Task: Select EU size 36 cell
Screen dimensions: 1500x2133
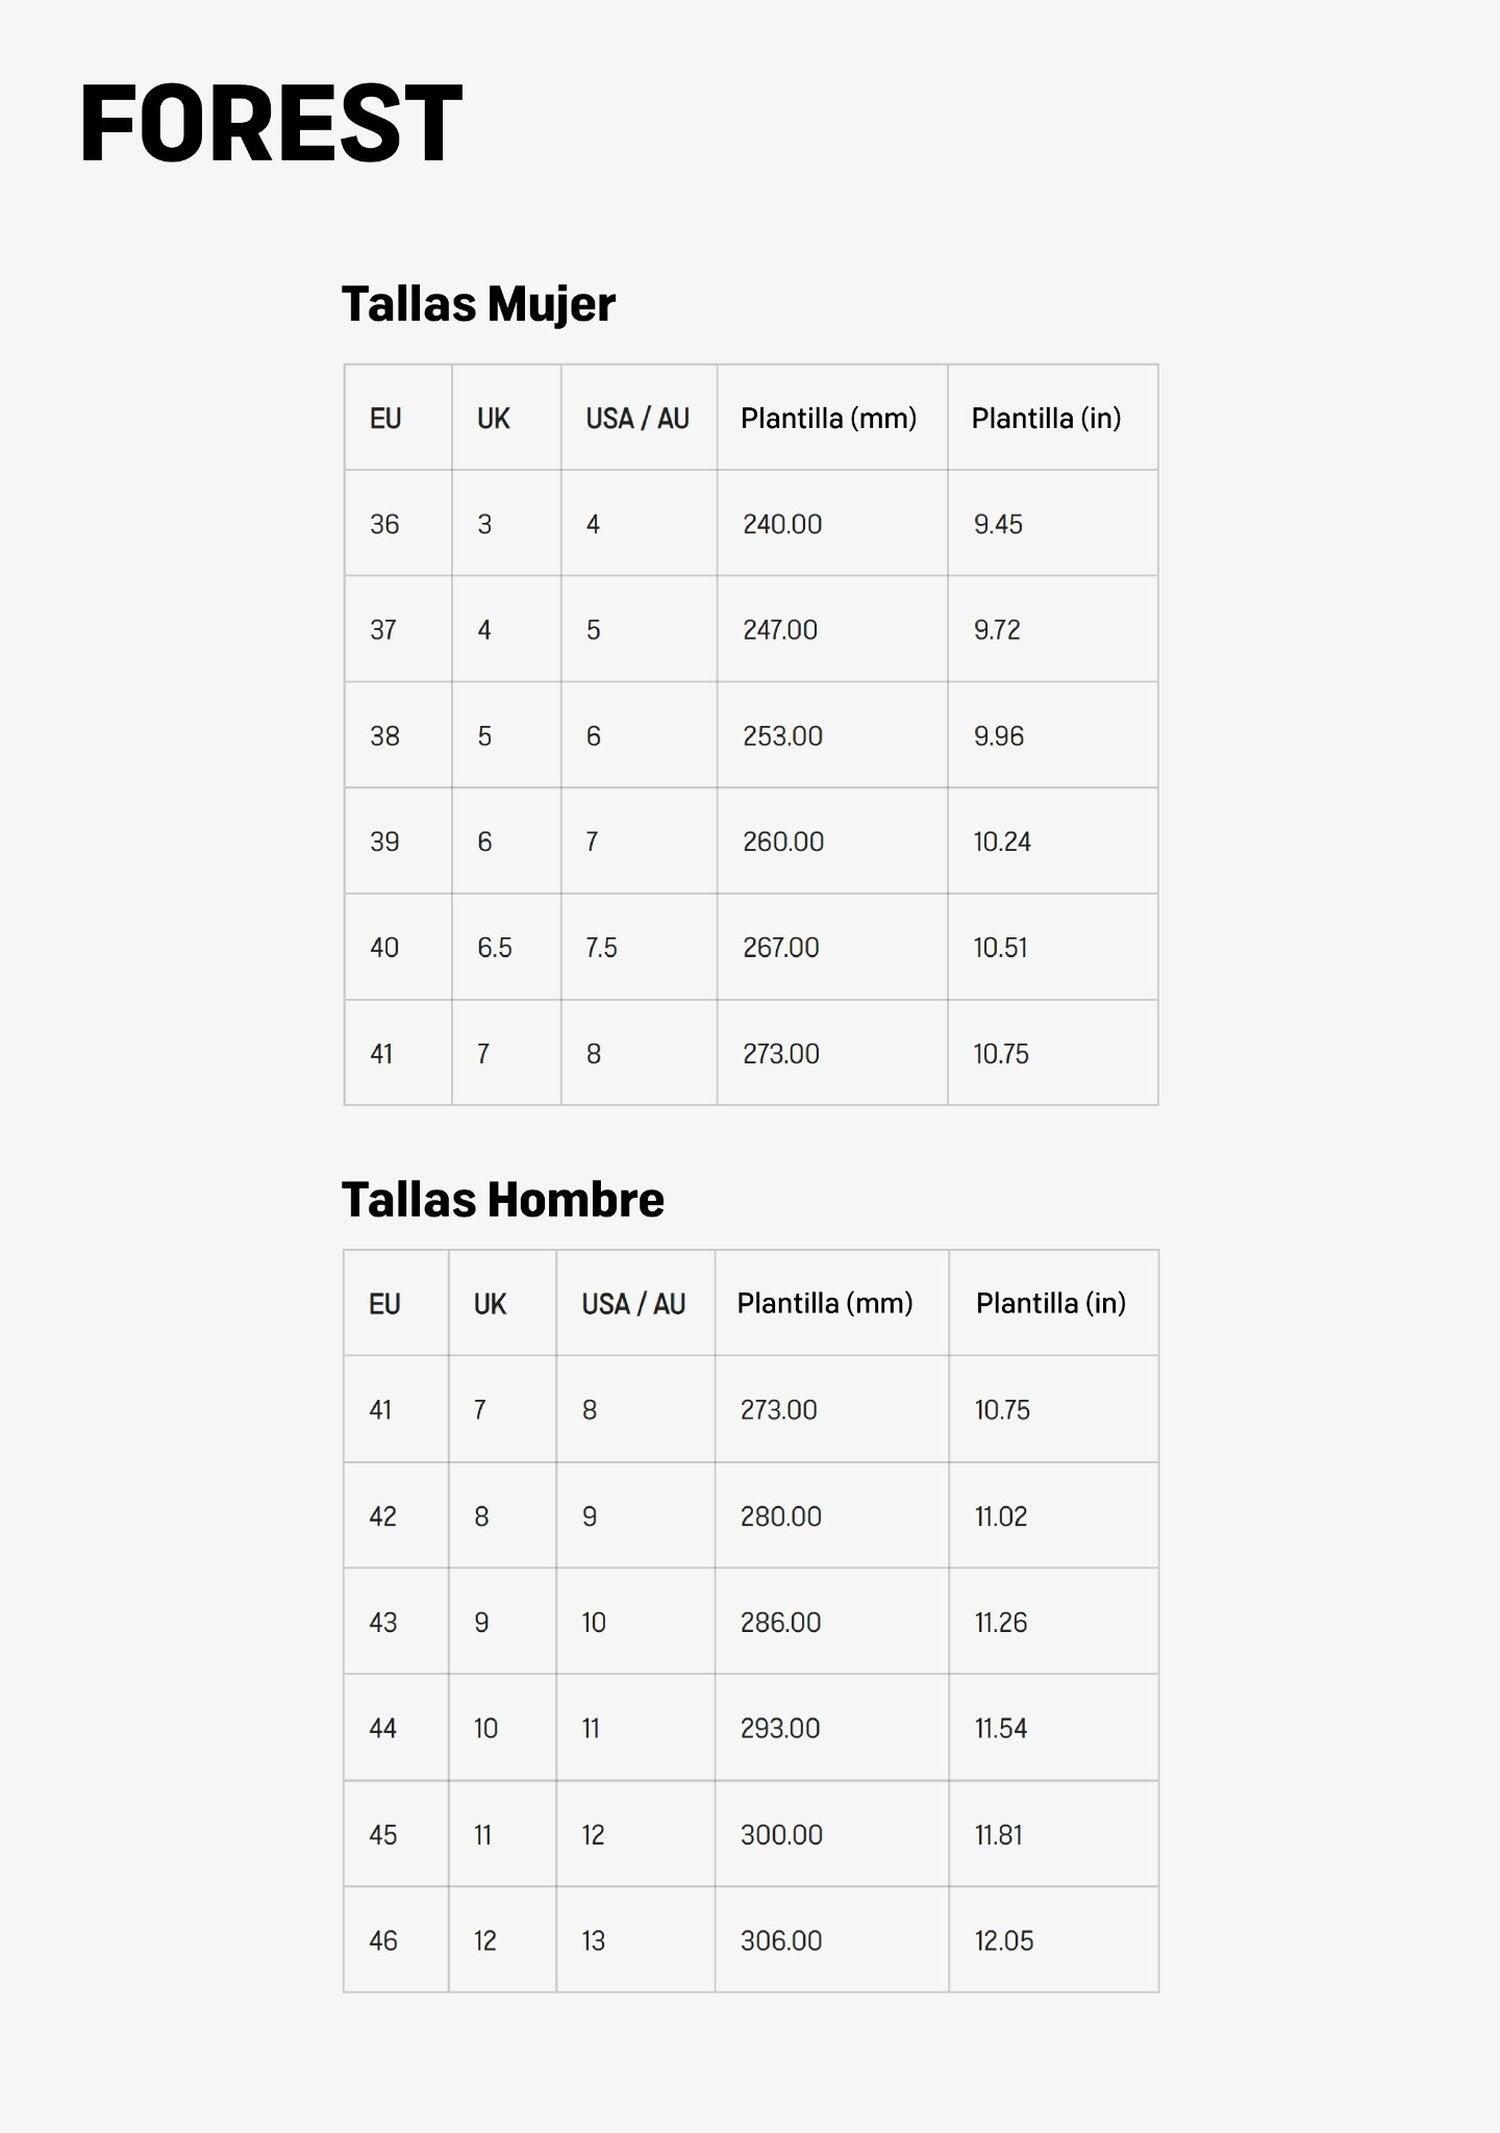Action: (398, 523)
